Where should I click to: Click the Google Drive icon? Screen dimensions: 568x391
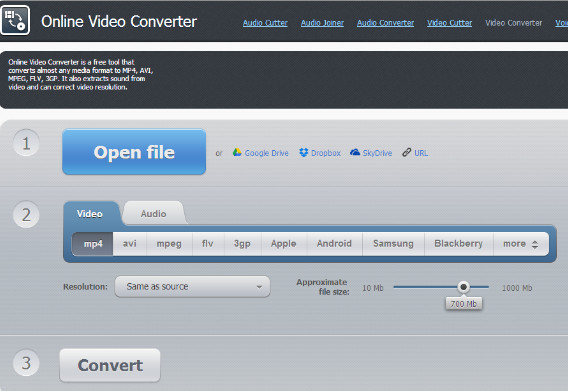tap(237, 153)
